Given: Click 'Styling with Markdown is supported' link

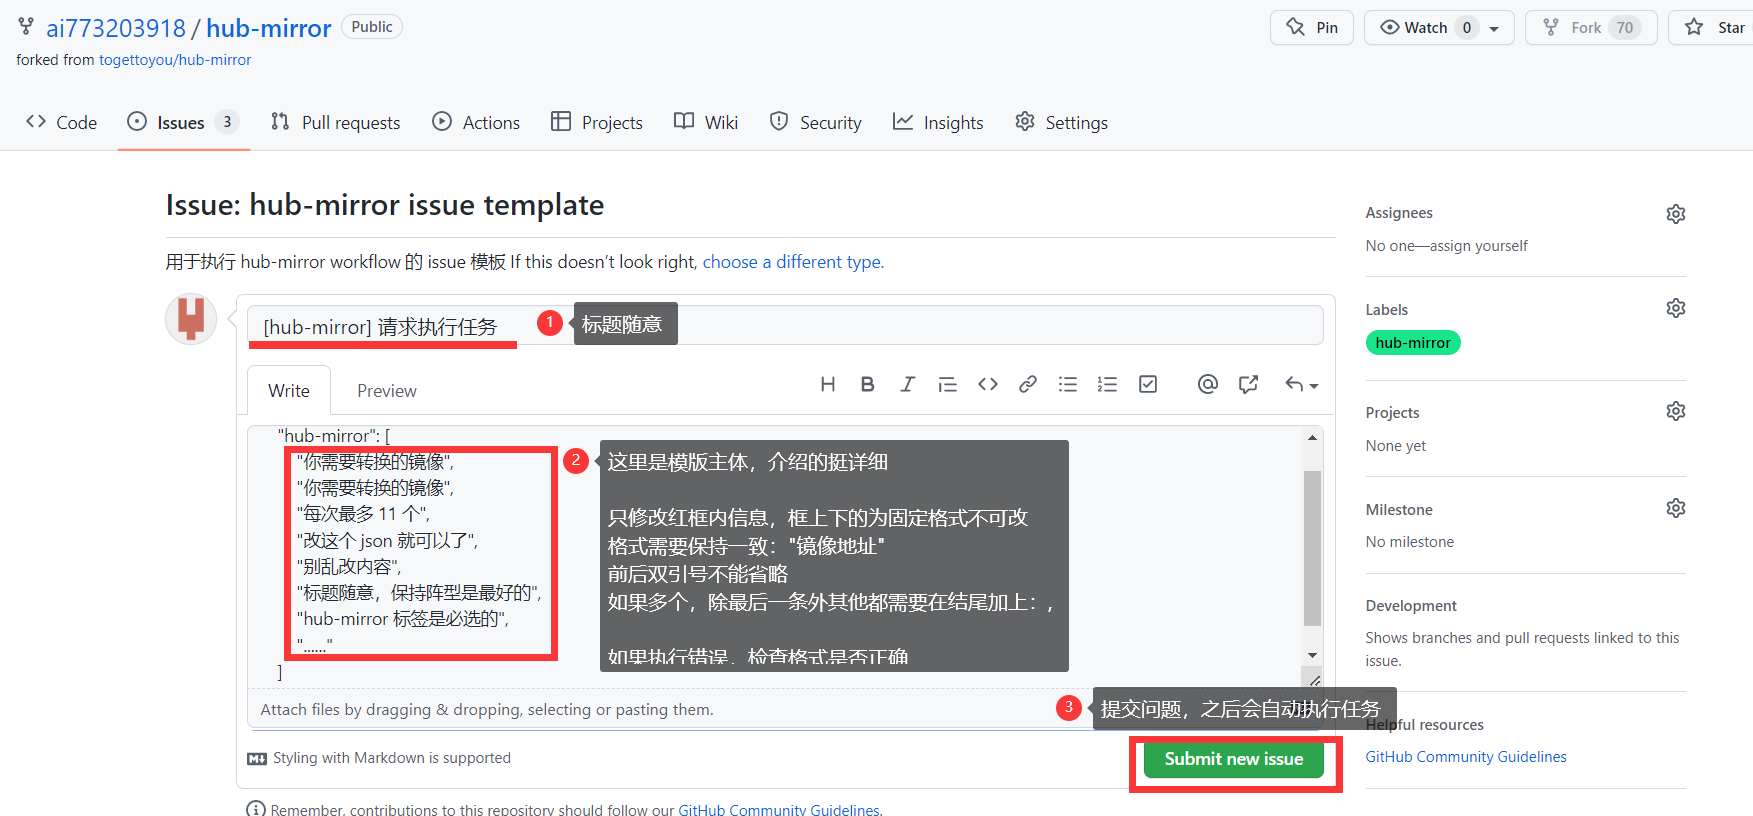Looking at the screenshot, I should 379,758.
